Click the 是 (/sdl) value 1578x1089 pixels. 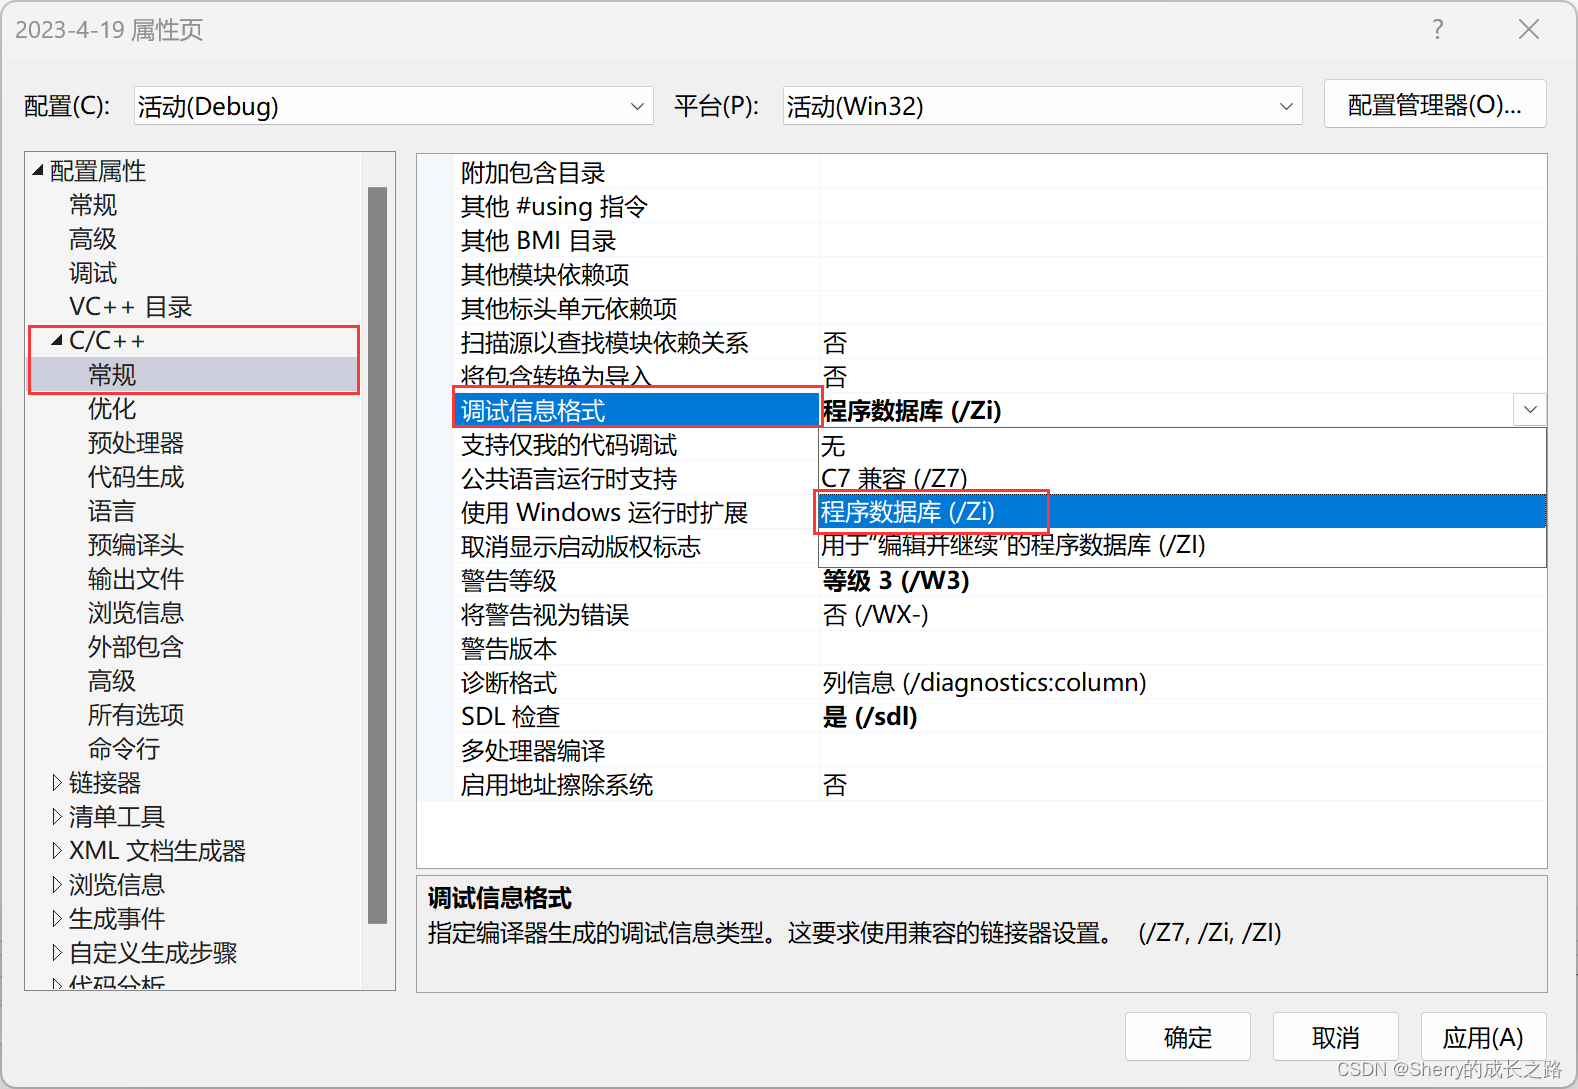point(870,716)
